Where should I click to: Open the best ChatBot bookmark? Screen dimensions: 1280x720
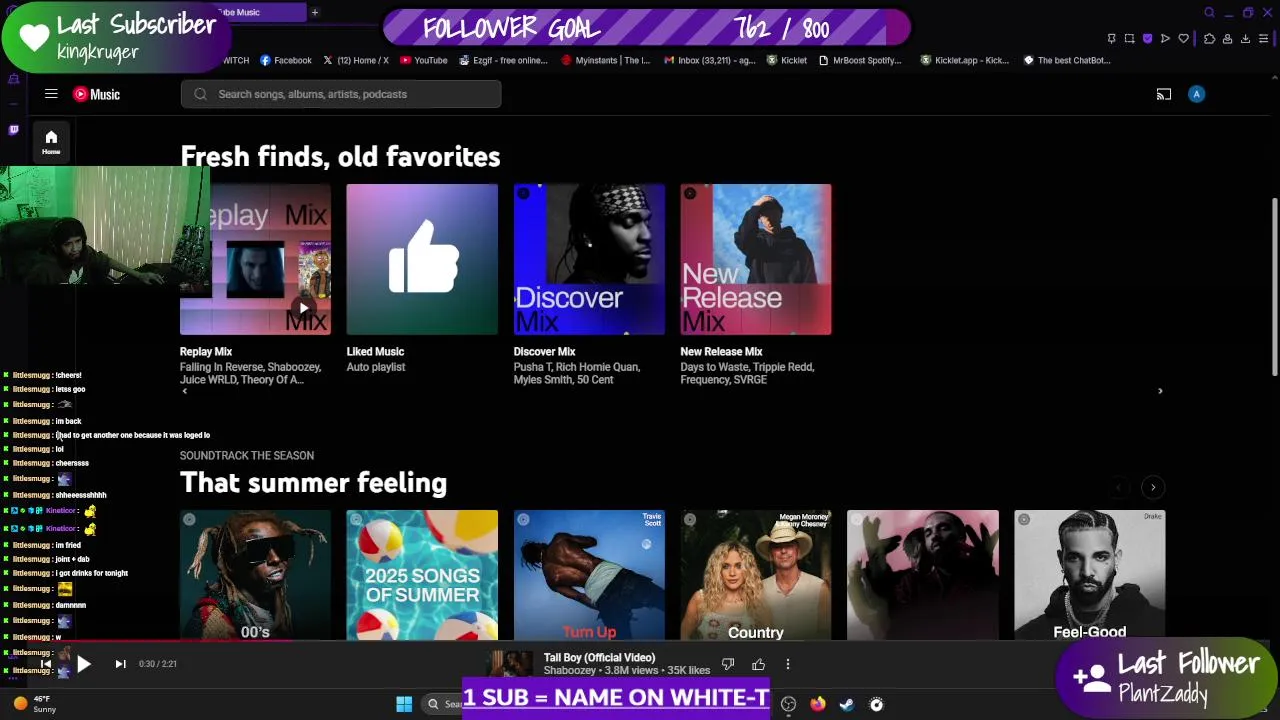(x=1067, y=60)
